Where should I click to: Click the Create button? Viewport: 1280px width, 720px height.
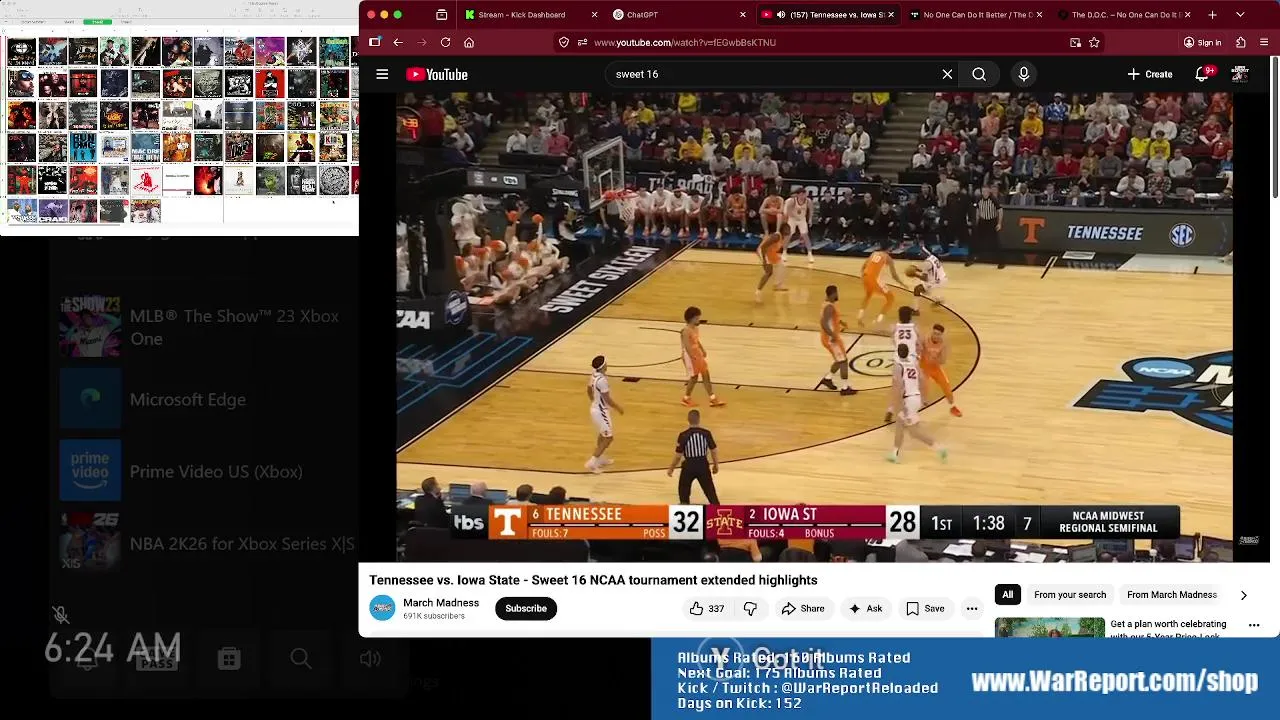[x=1150, y=74]
